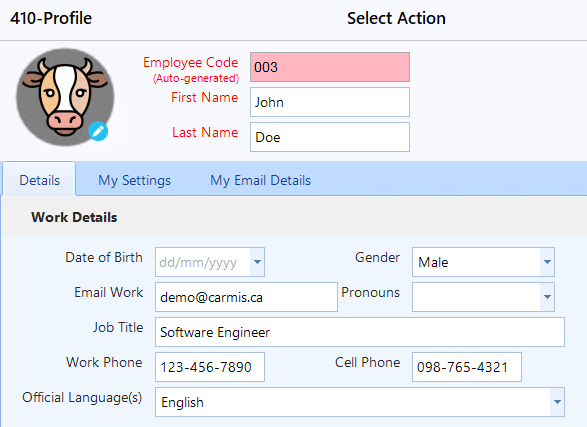
Task: Focus the Date of Birth date field
Action: pyautogui.click(x=203, y=262)
